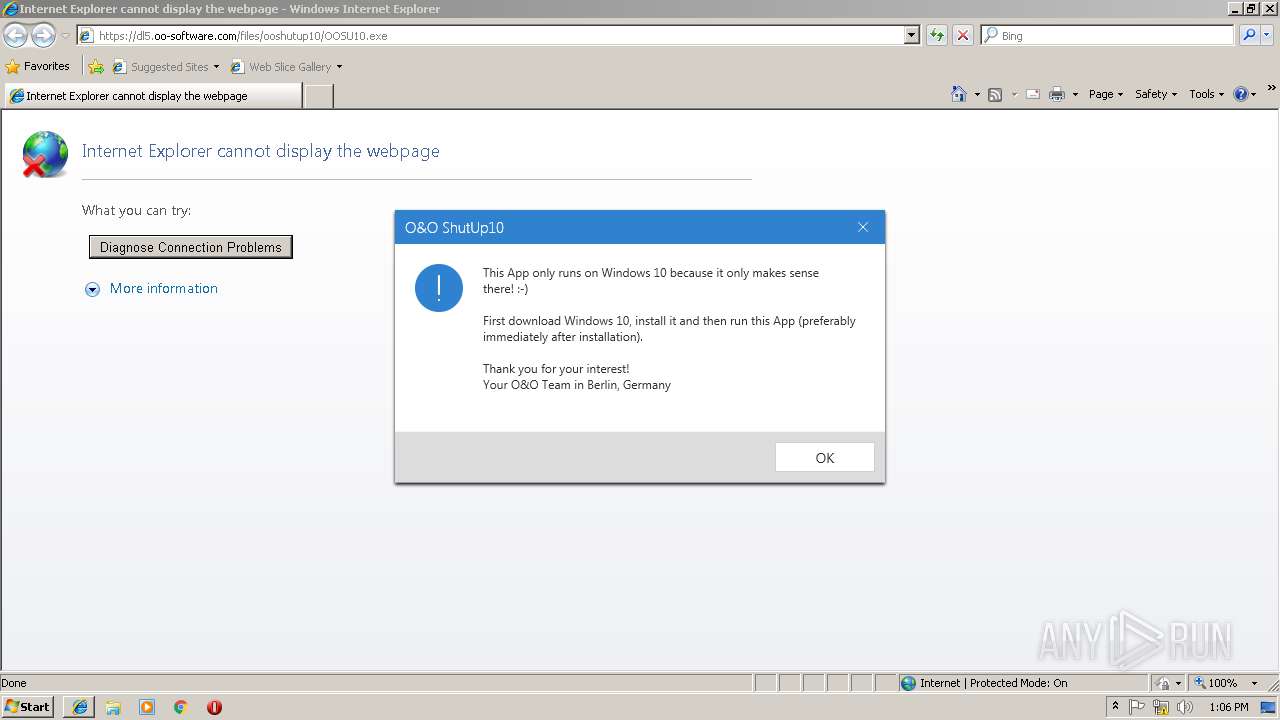The width and height of the screenshot is (1280, 720).
Task: Open Windows Media Player taskbar icon
Action: point(147,707)
